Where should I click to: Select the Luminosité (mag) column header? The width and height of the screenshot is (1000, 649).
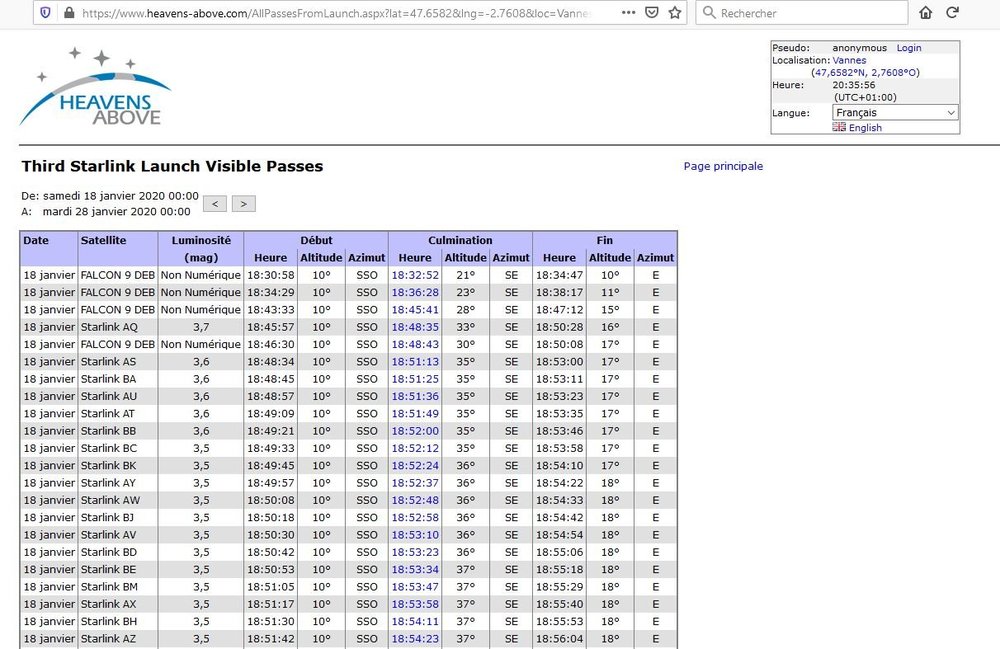click(x=201, y=249)
